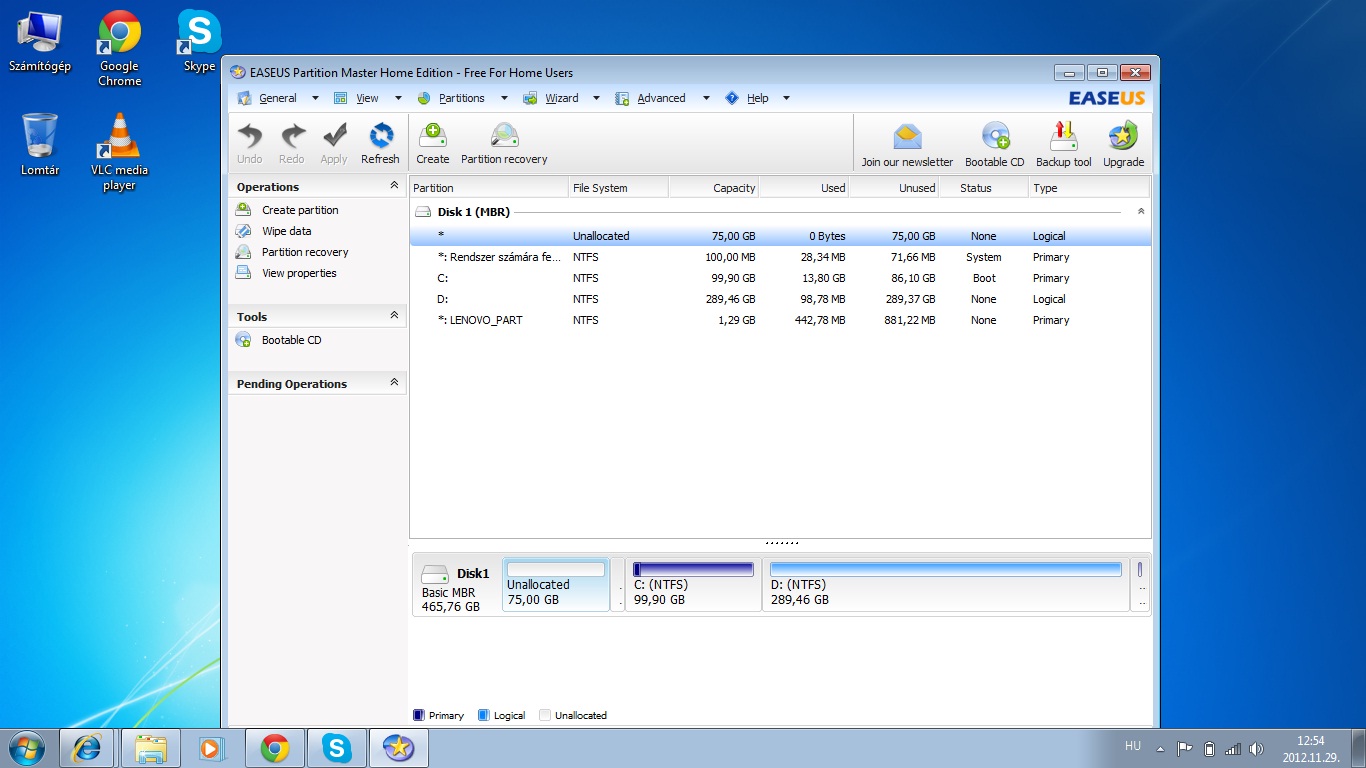Click dropdown arrow next to Advanced
1366x768 pixels.
pyautogui.click(x=705, y=98)
